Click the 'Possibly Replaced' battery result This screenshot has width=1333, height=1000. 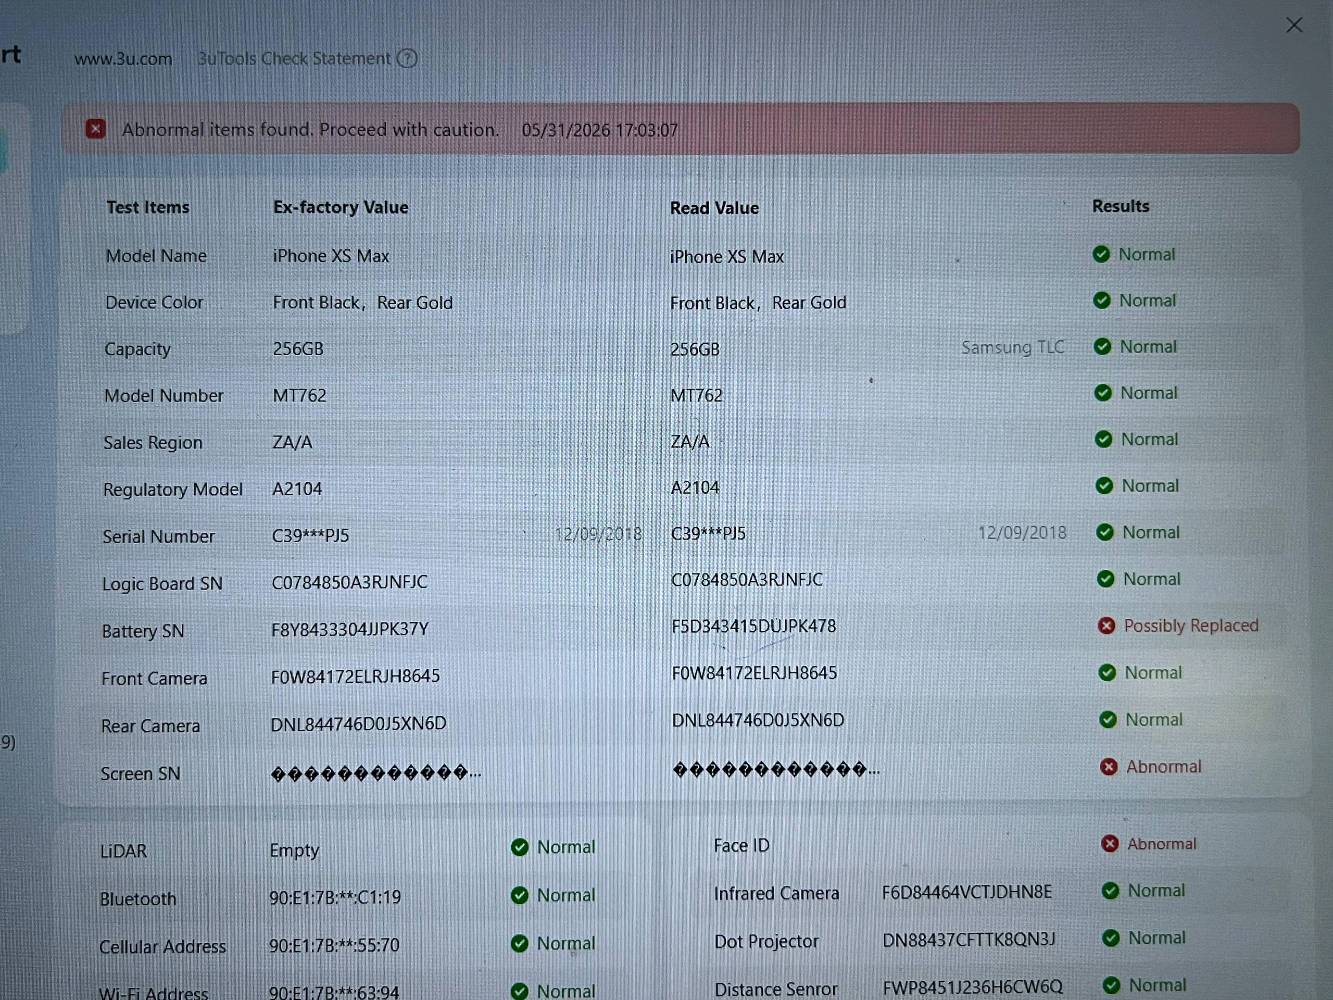point(1191,626)
